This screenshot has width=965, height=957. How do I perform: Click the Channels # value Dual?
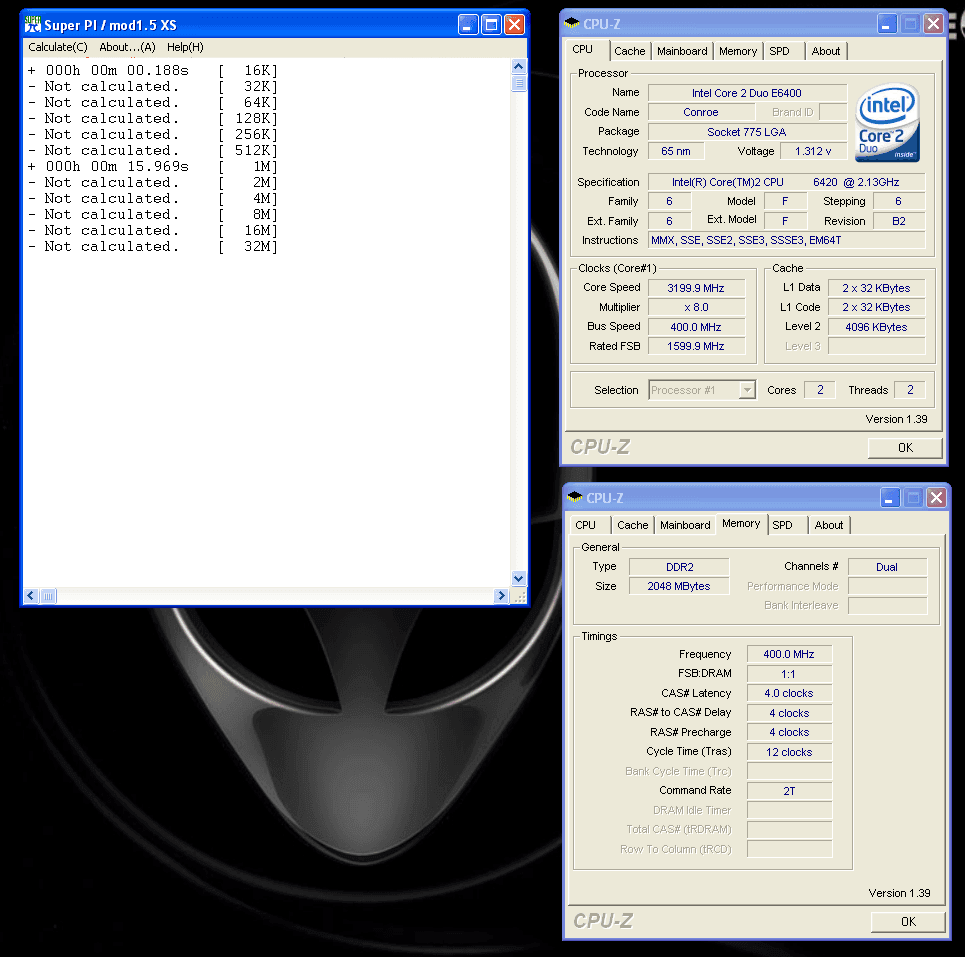tap(887, 567)
